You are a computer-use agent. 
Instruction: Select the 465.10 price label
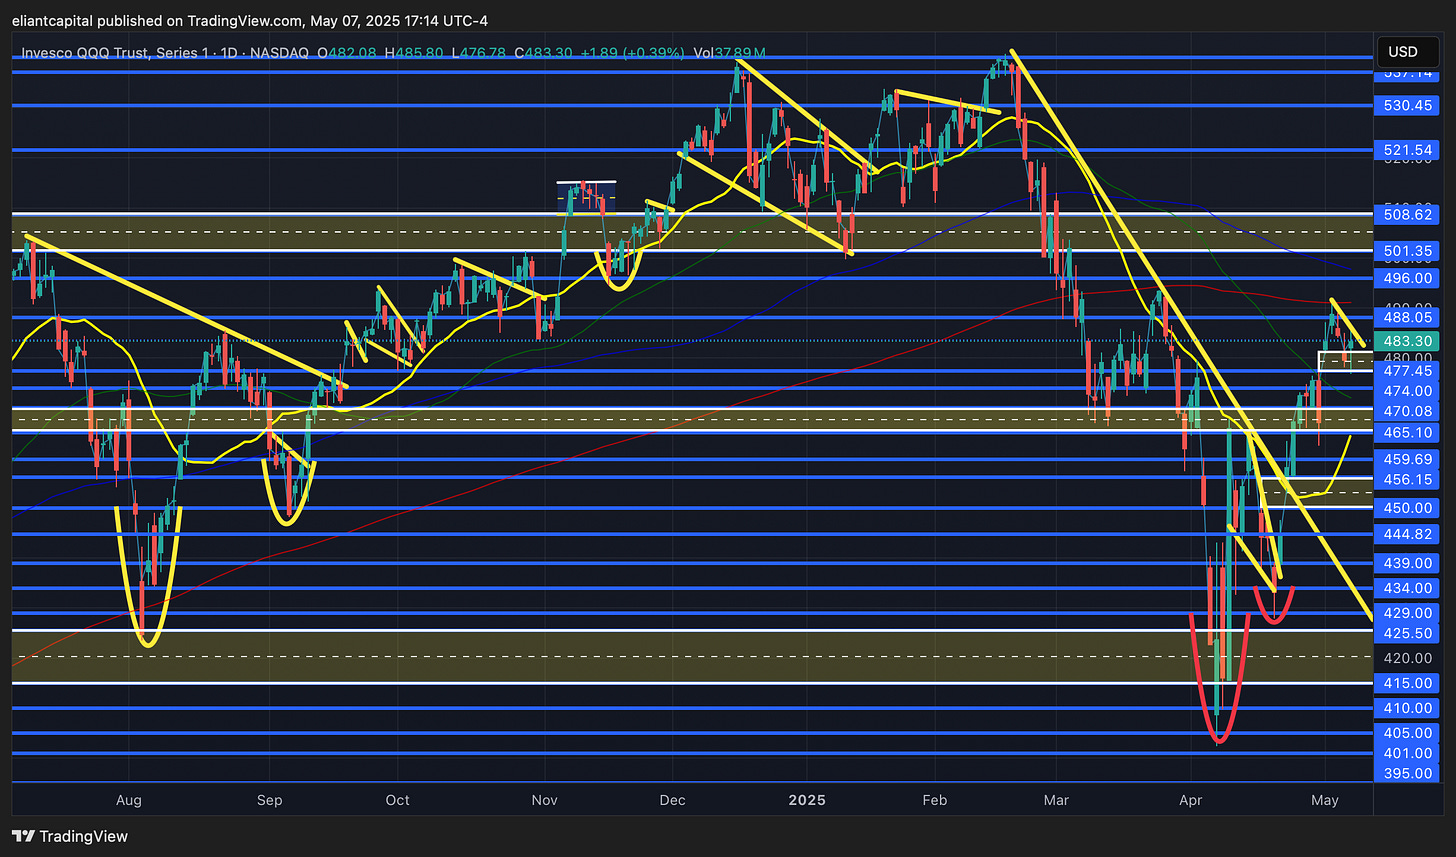click(x=1407, y=433)
